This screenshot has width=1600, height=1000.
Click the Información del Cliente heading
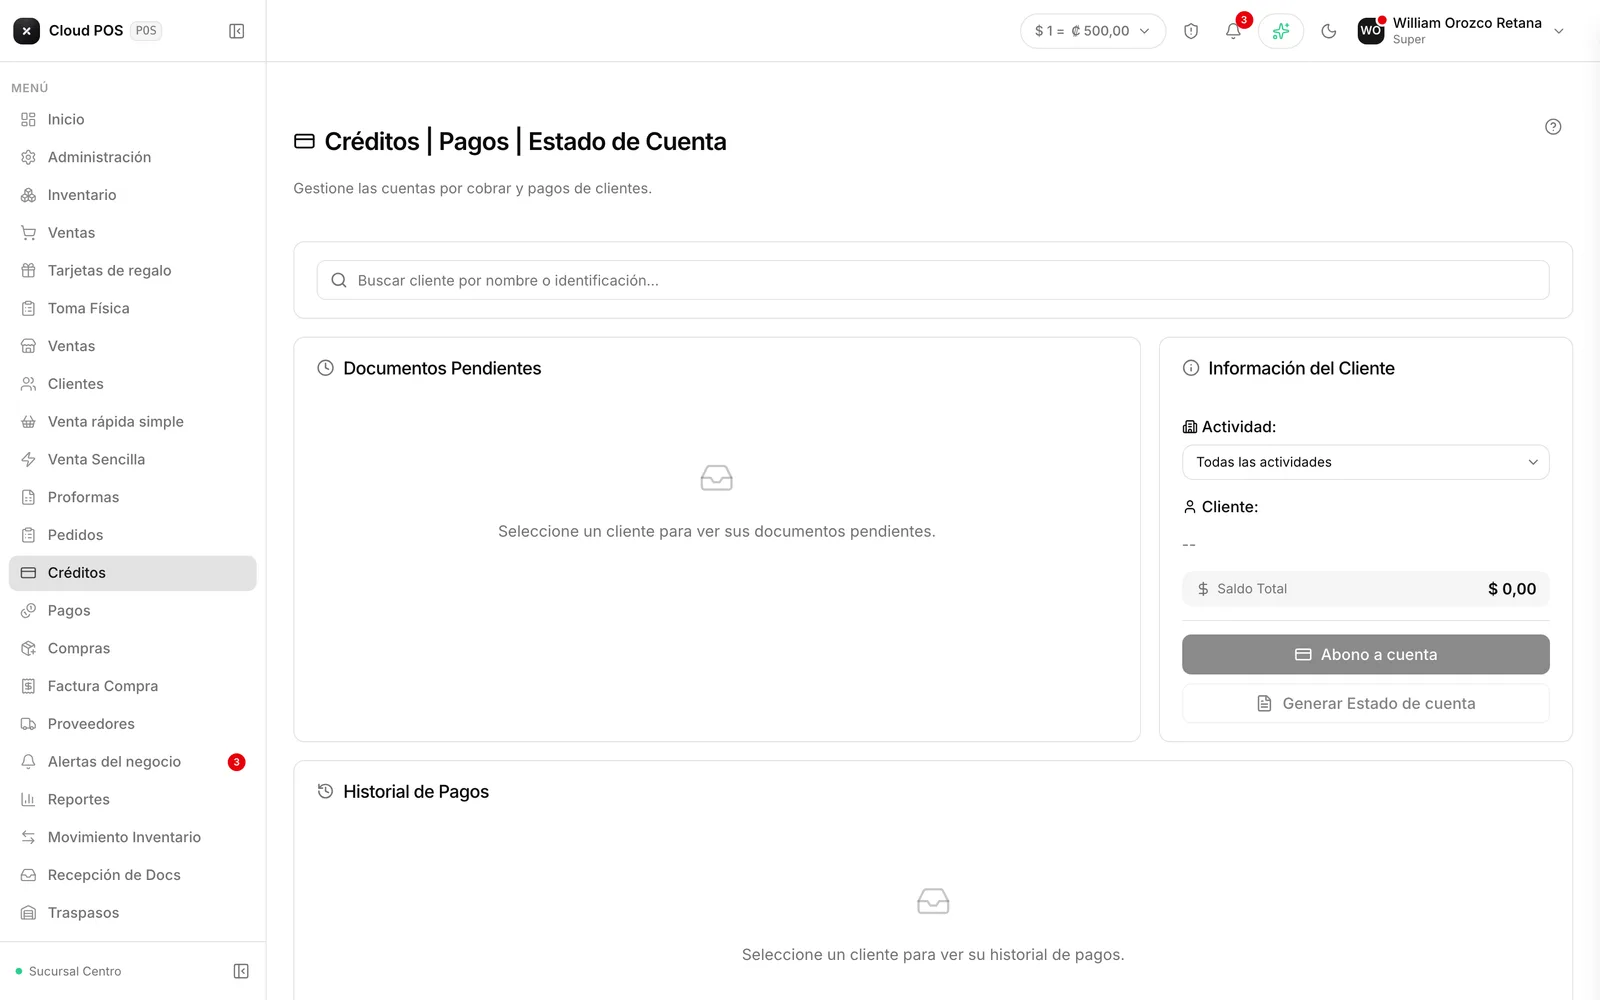pyautogui.click(x=1301, y=368)
